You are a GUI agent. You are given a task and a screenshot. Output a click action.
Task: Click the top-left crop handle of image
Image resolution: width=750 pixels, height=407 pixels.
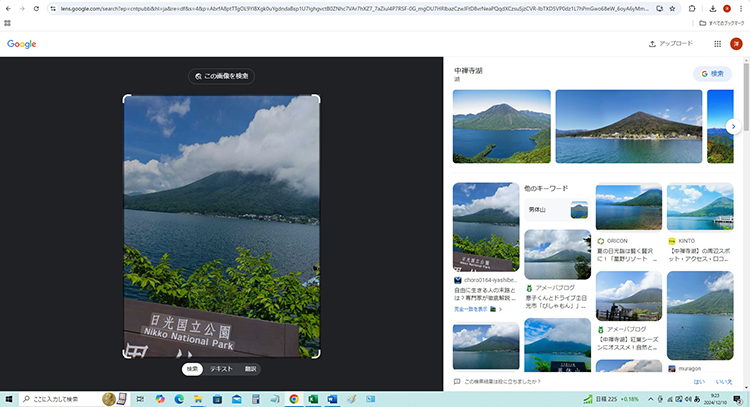[125, 97]
